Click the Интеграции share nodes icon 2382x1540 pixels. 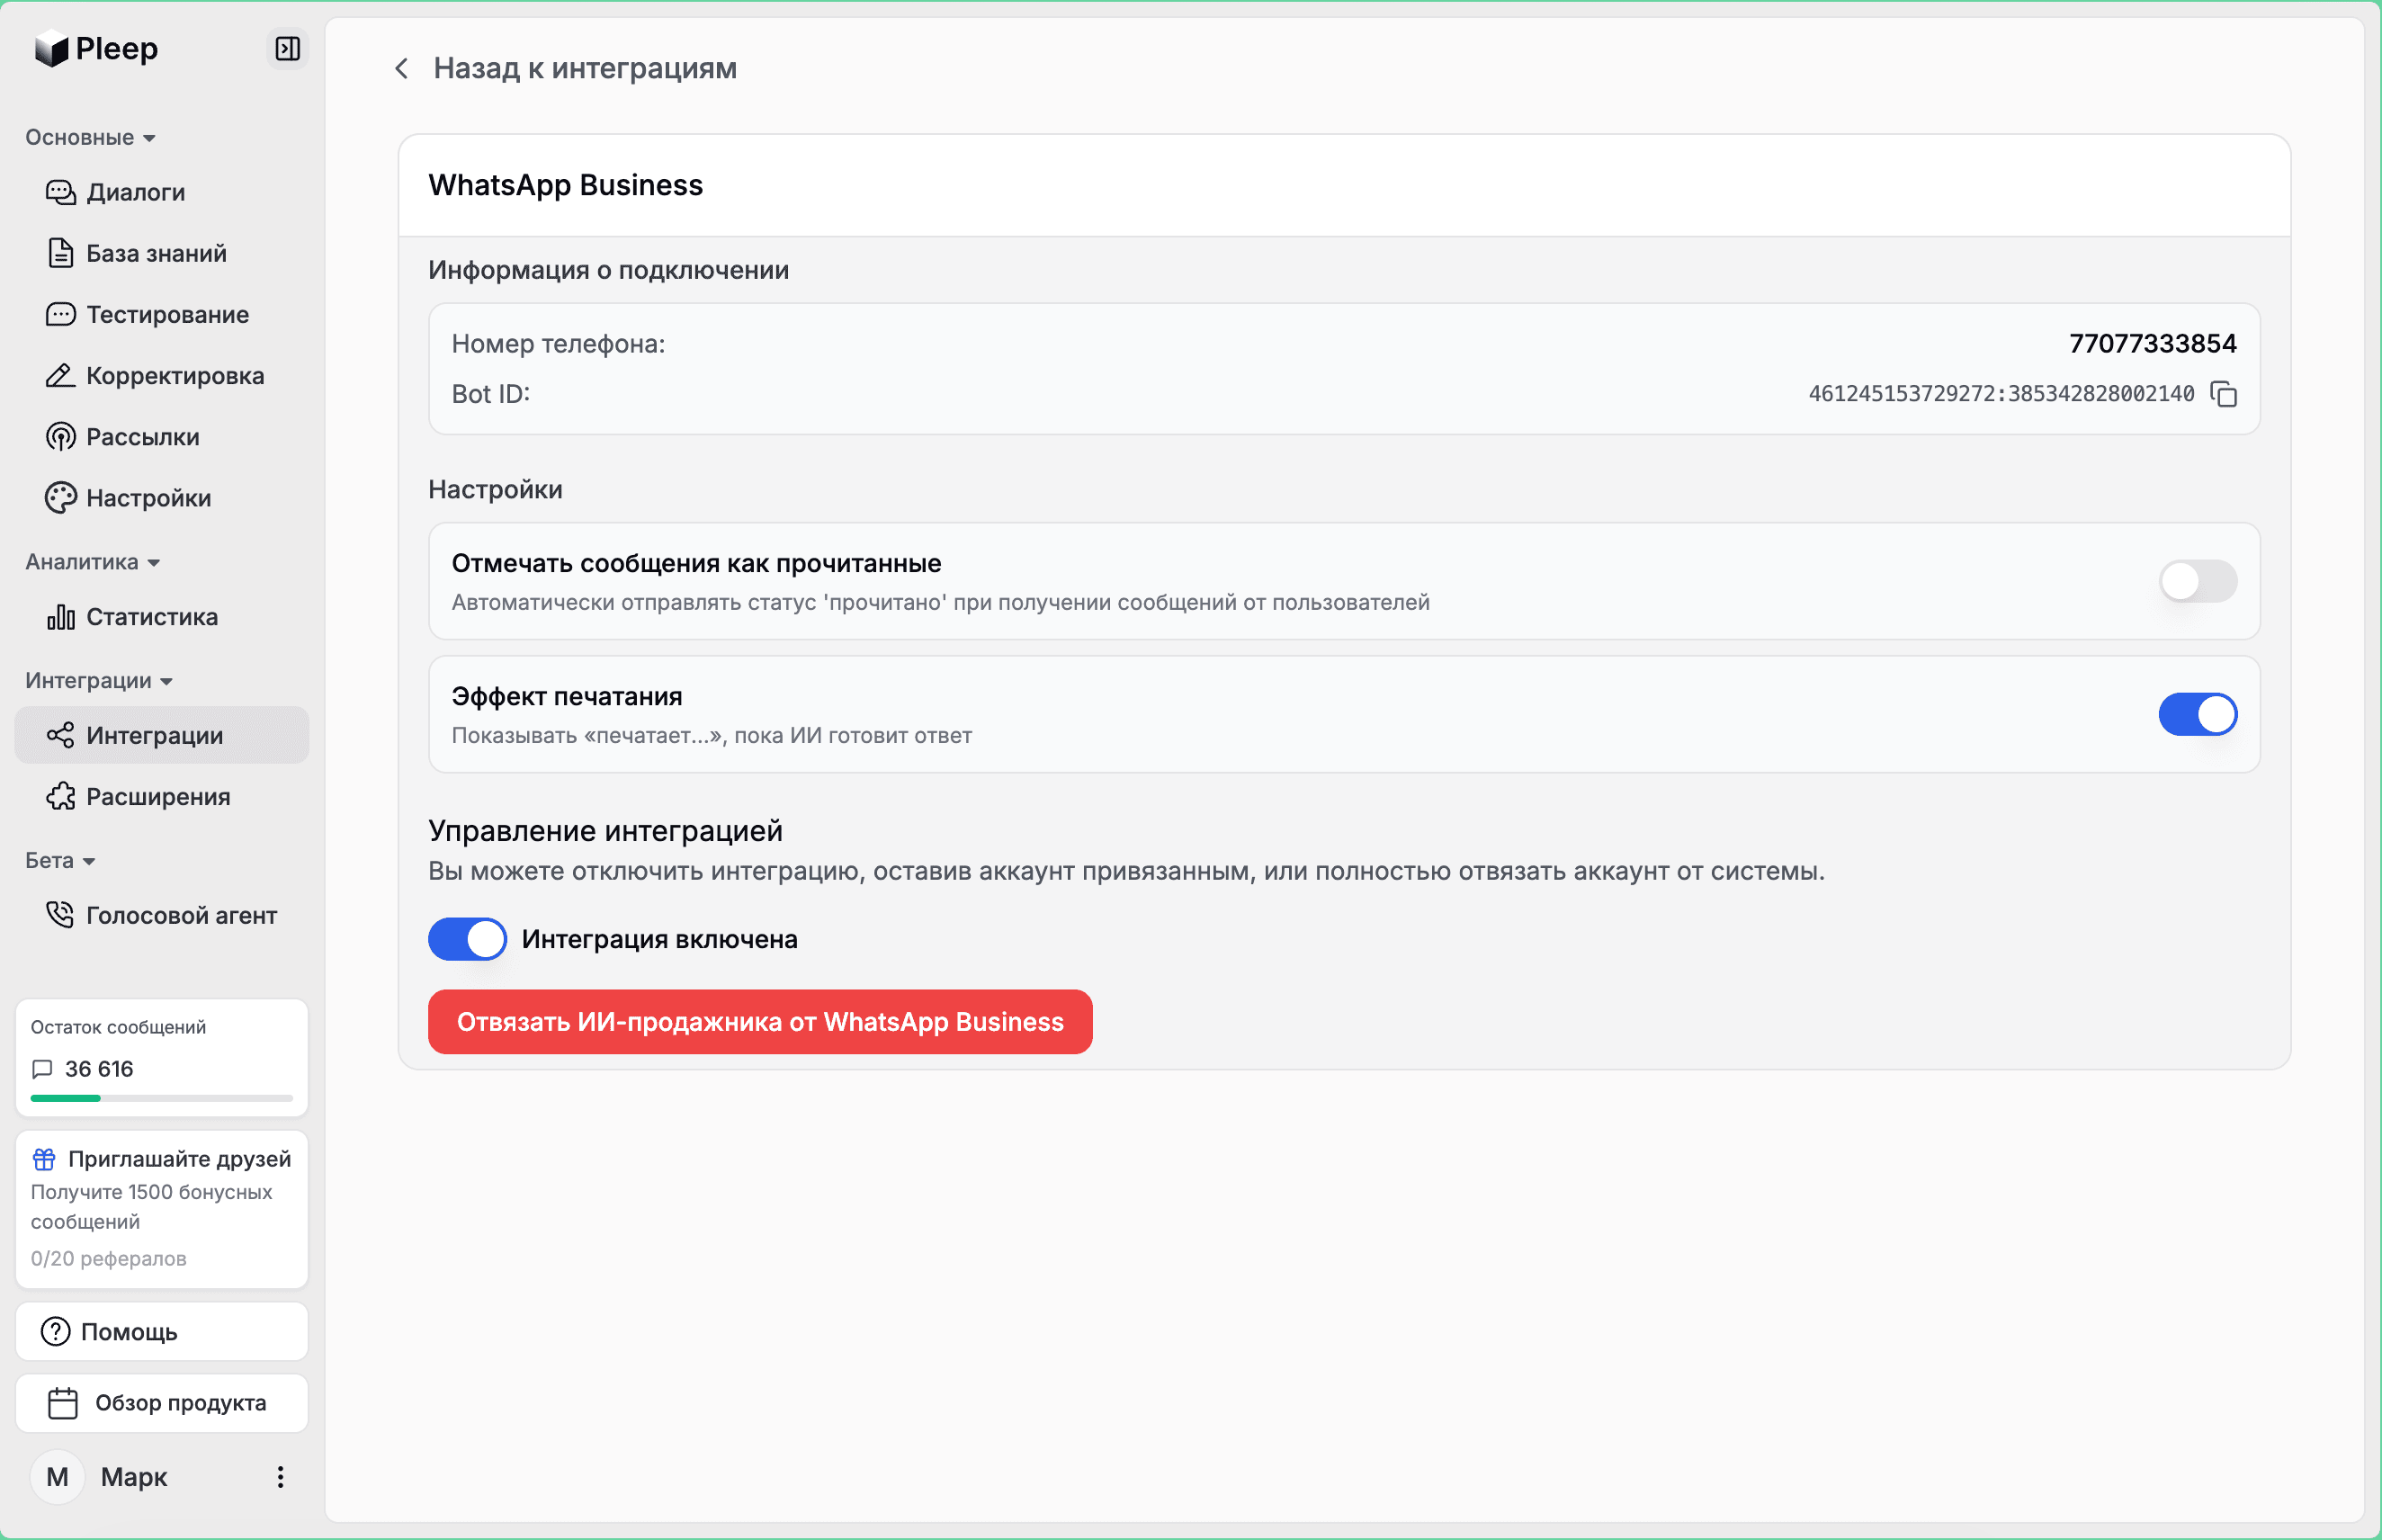(60, 735)
